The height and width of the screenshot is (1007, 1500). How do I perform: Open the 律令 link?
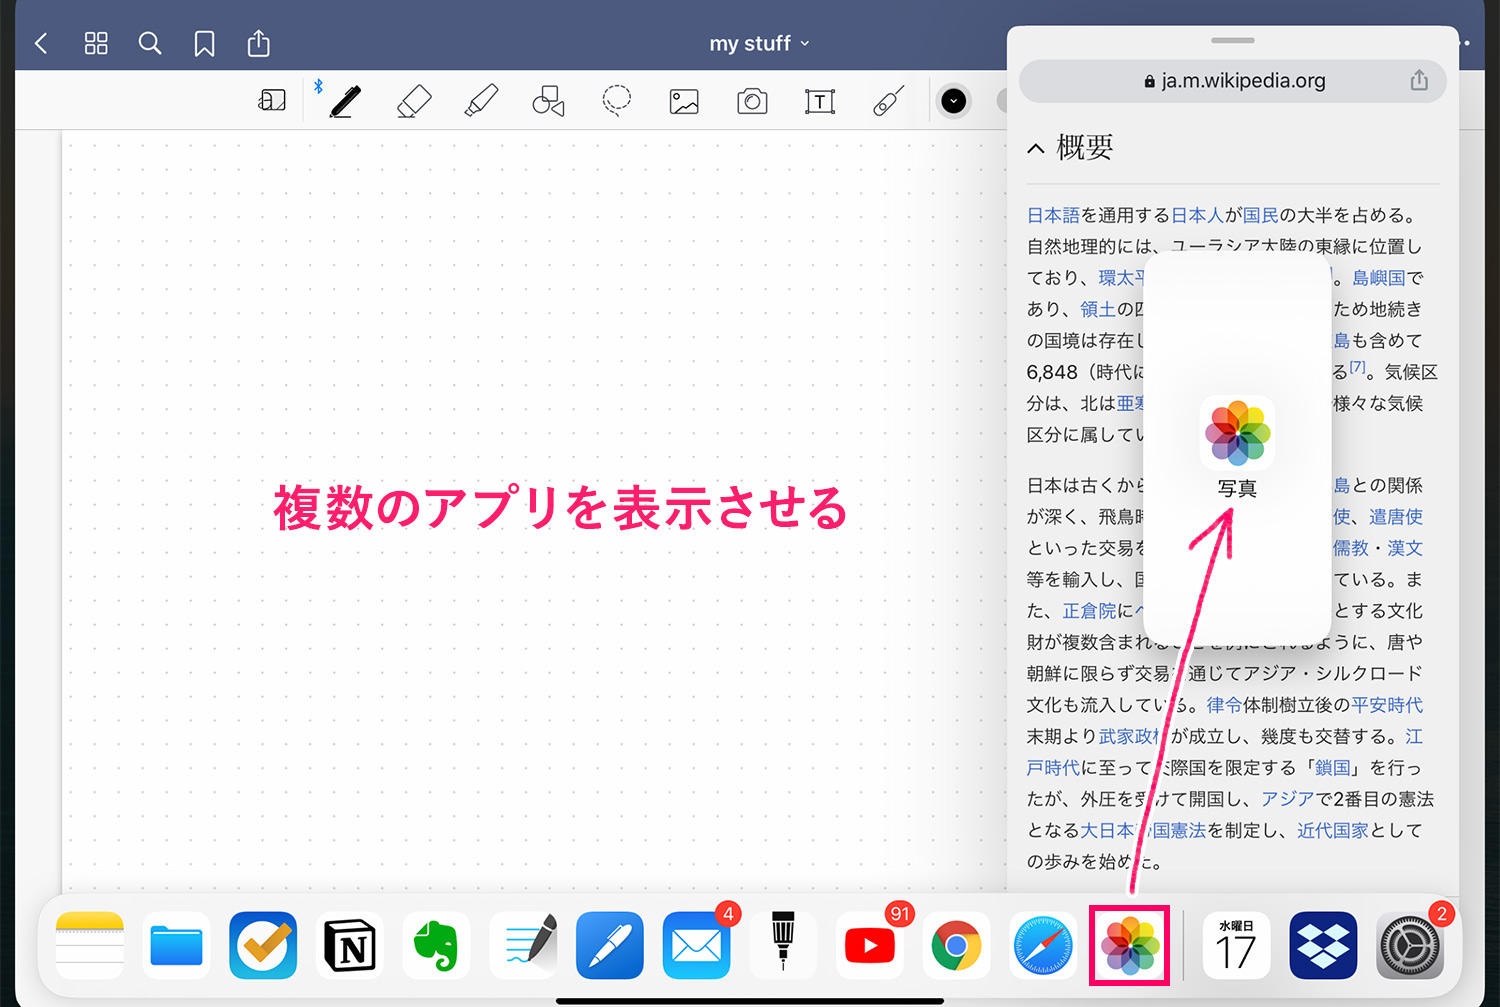(x=1224, y=705)
